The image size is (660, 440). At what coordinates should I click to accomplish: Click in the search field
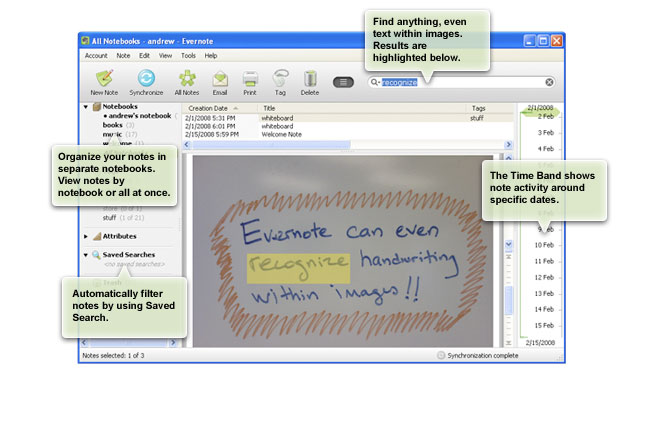click(x=460, y=82)
